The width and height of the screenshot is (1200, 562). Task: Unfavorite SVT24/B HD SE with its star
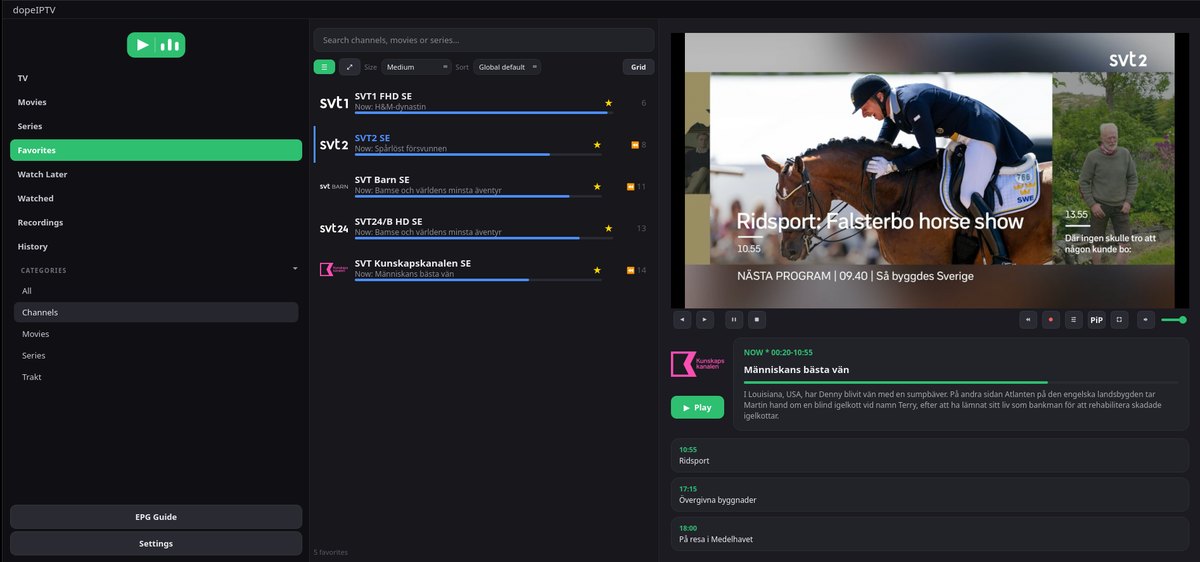point(607,228)
